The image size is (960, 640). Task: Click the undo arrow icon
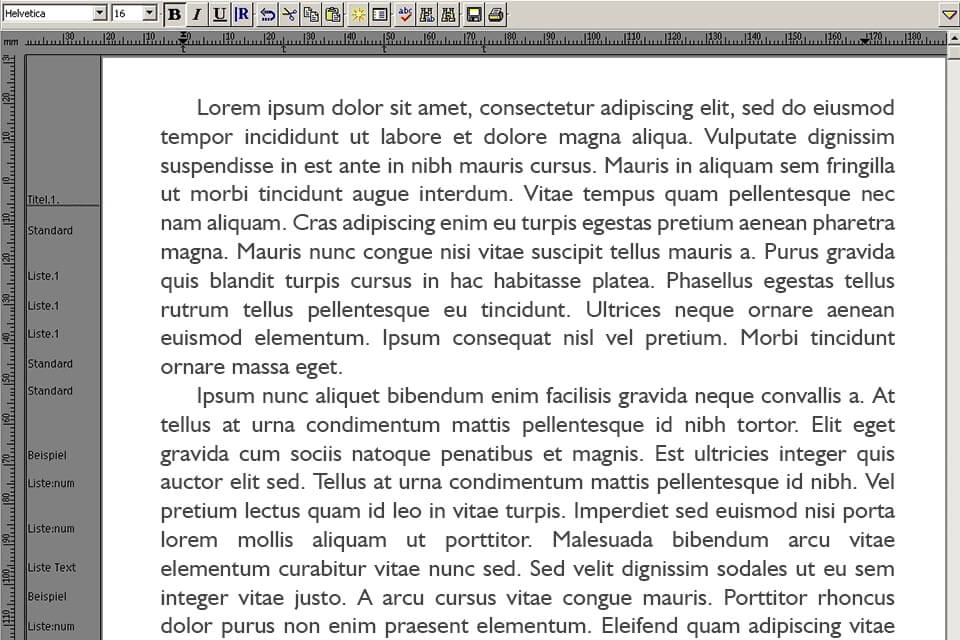point(268,14)
